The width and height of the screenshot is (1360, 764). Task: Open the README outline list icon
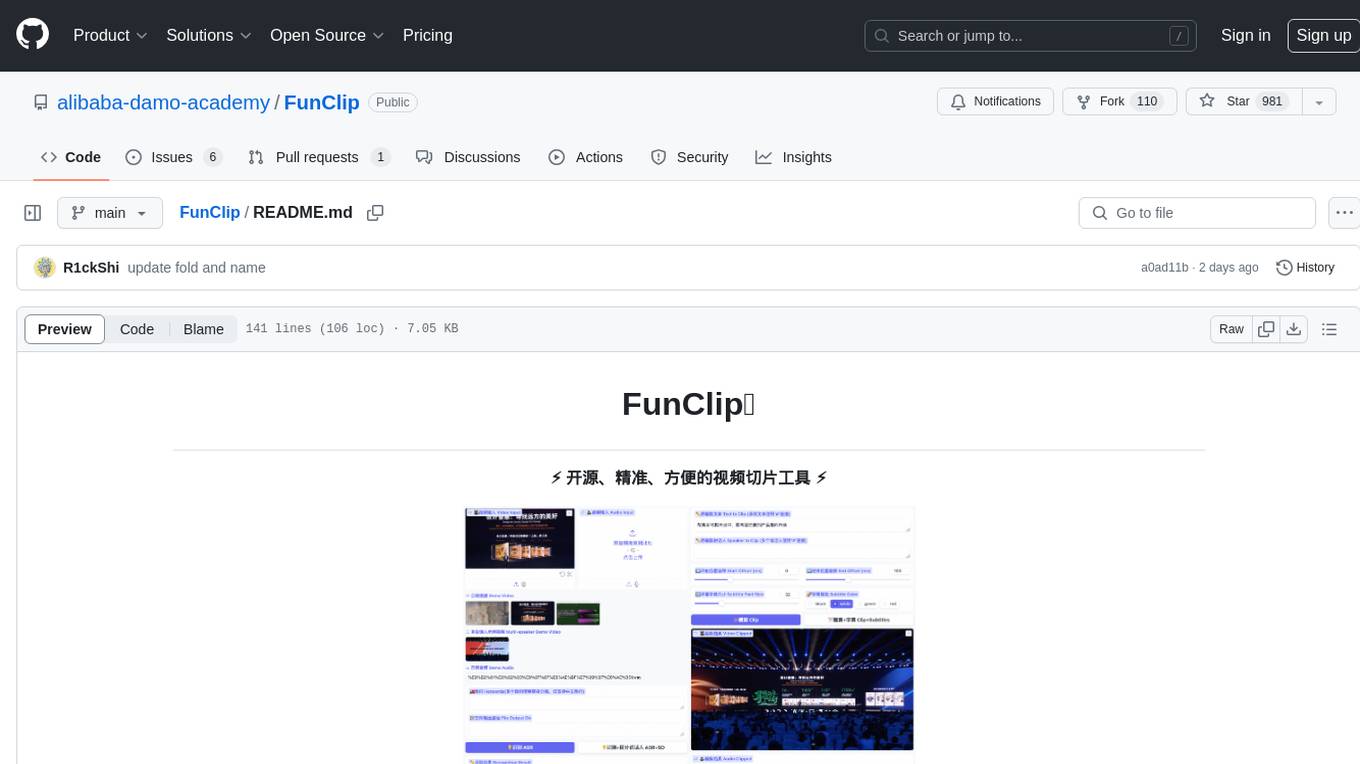click(x=1329, y=329)
